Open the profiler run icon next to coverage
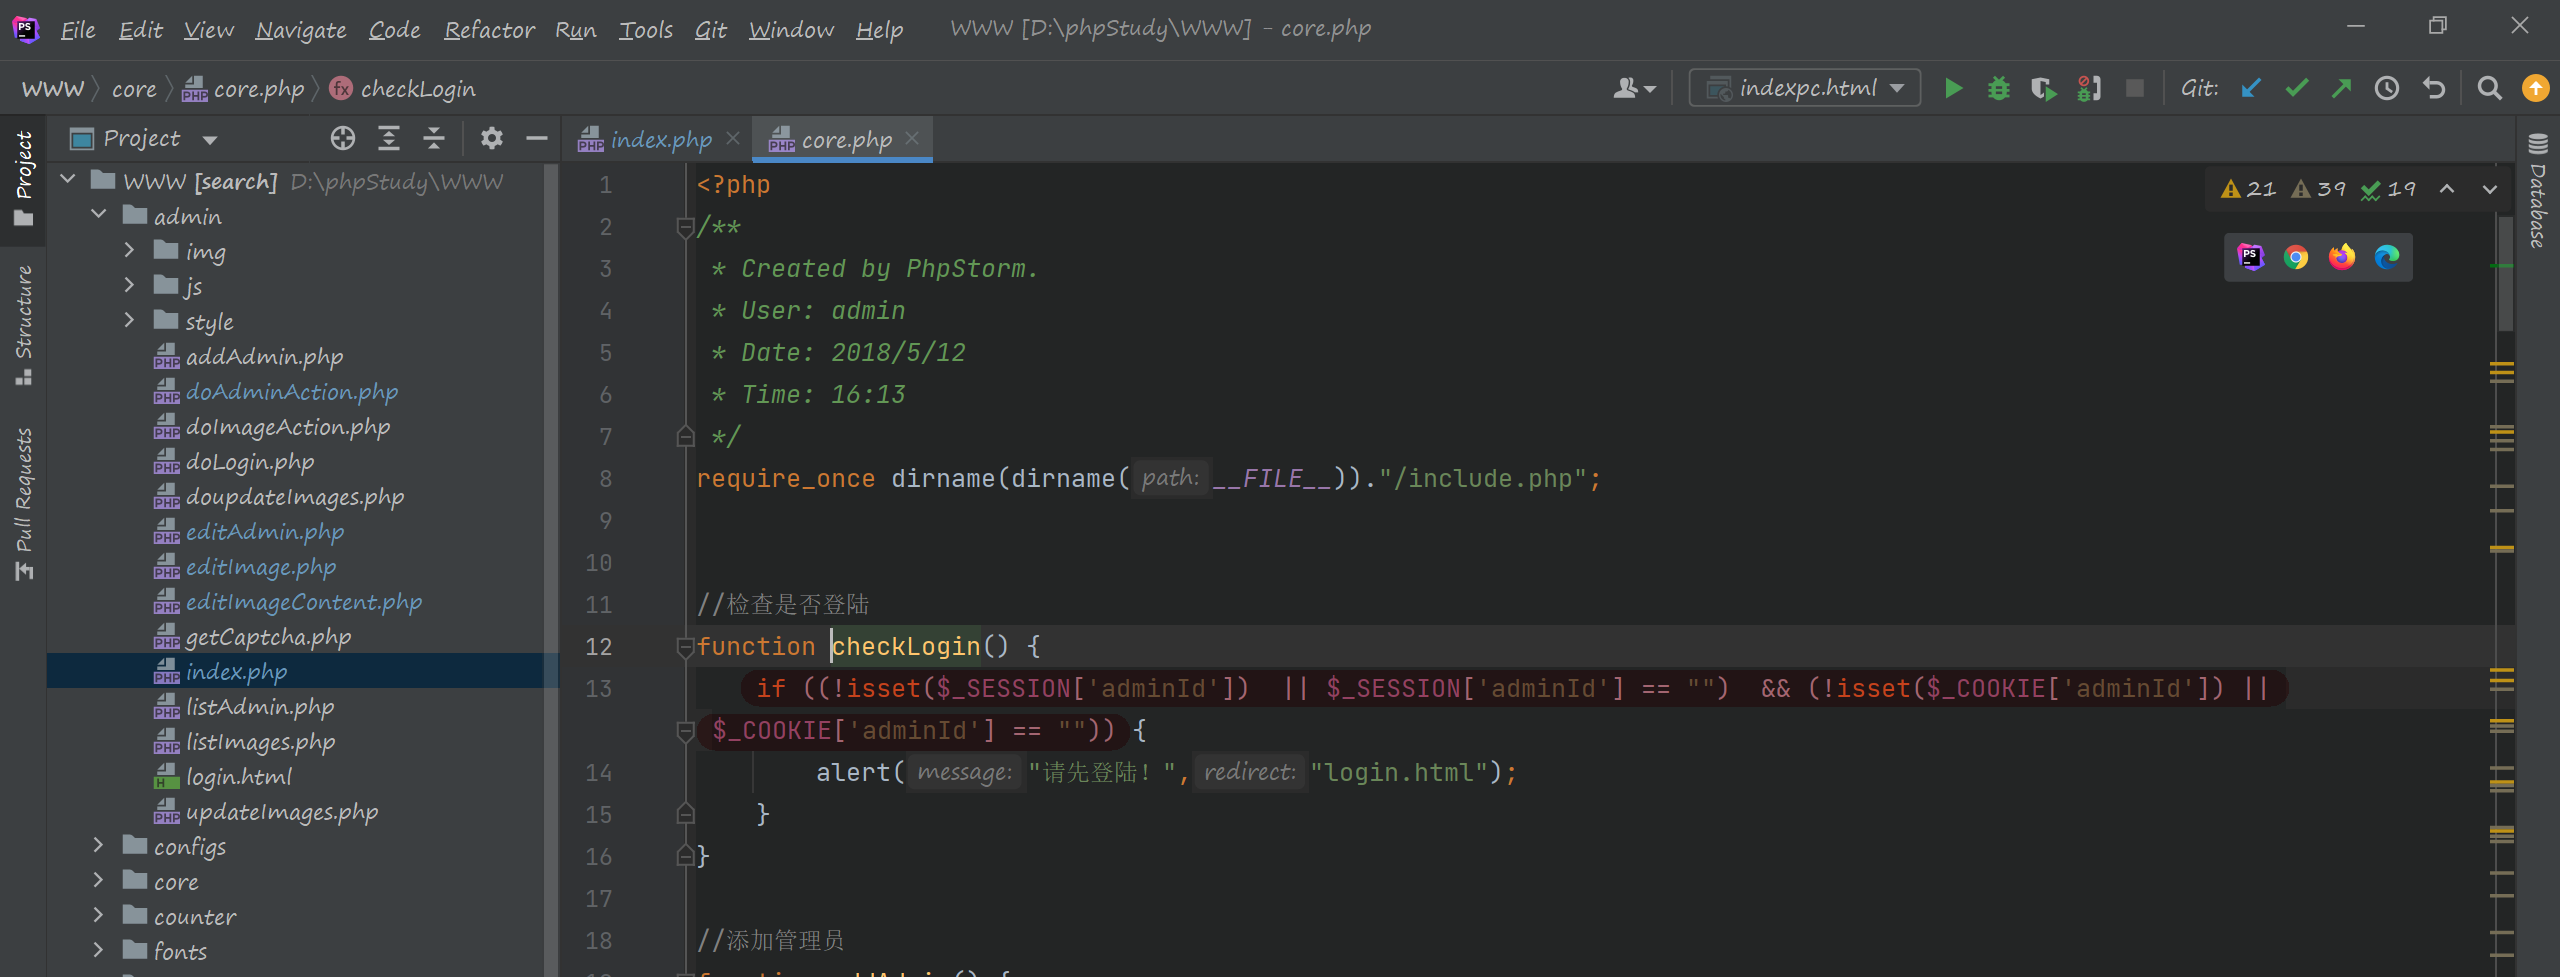2560x977 pixels. click(x=2088, y=89)
